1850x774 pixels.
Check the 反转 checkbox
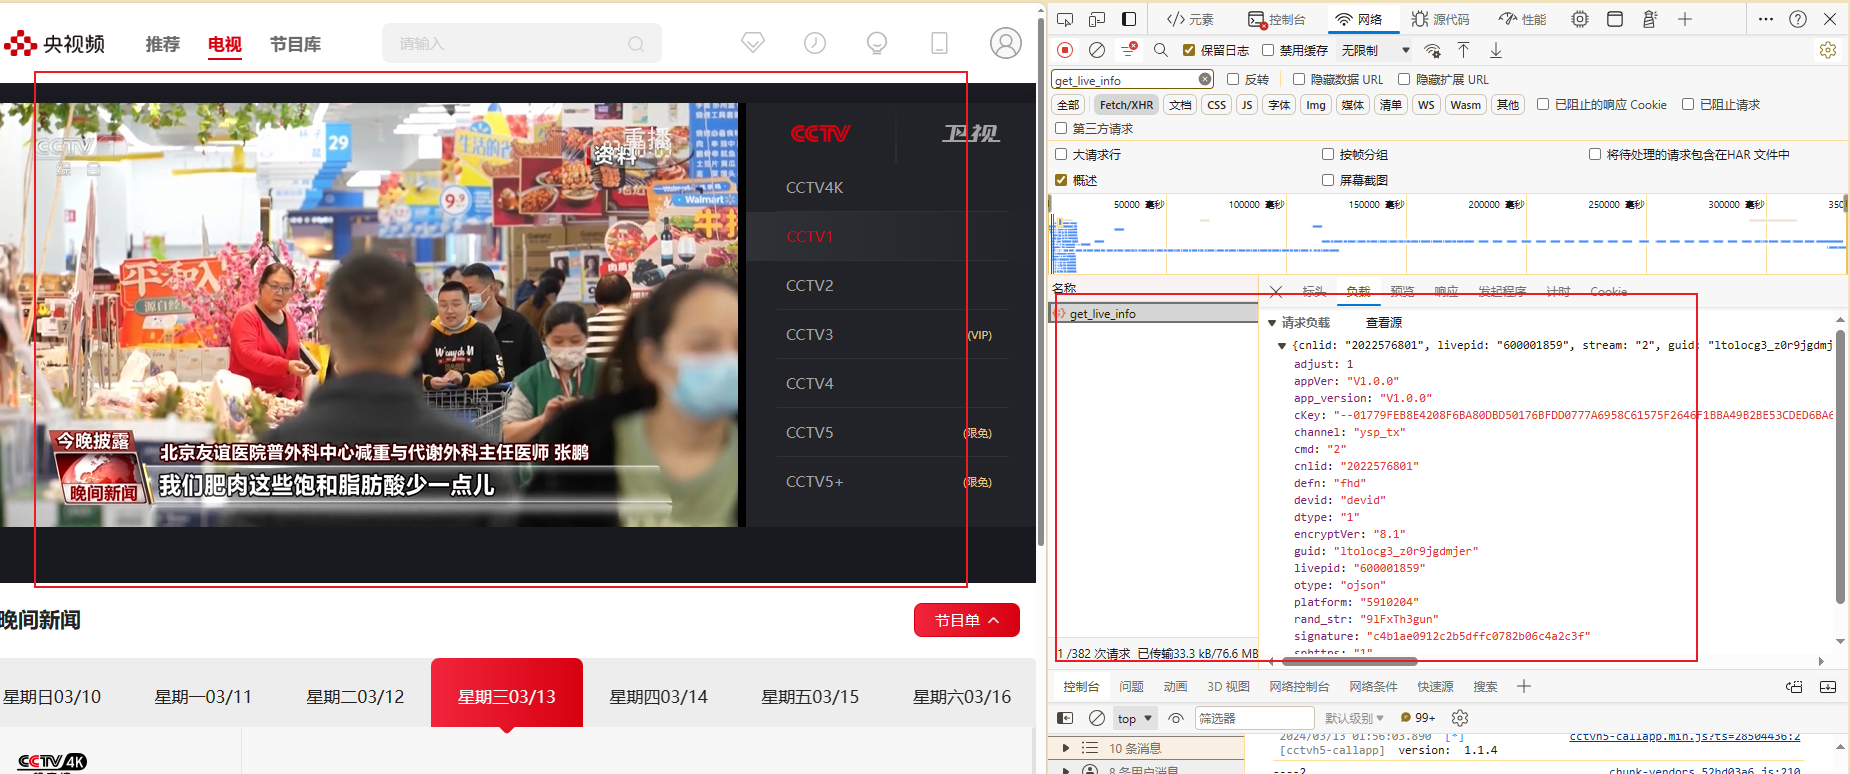click(x=1233, y=79)
